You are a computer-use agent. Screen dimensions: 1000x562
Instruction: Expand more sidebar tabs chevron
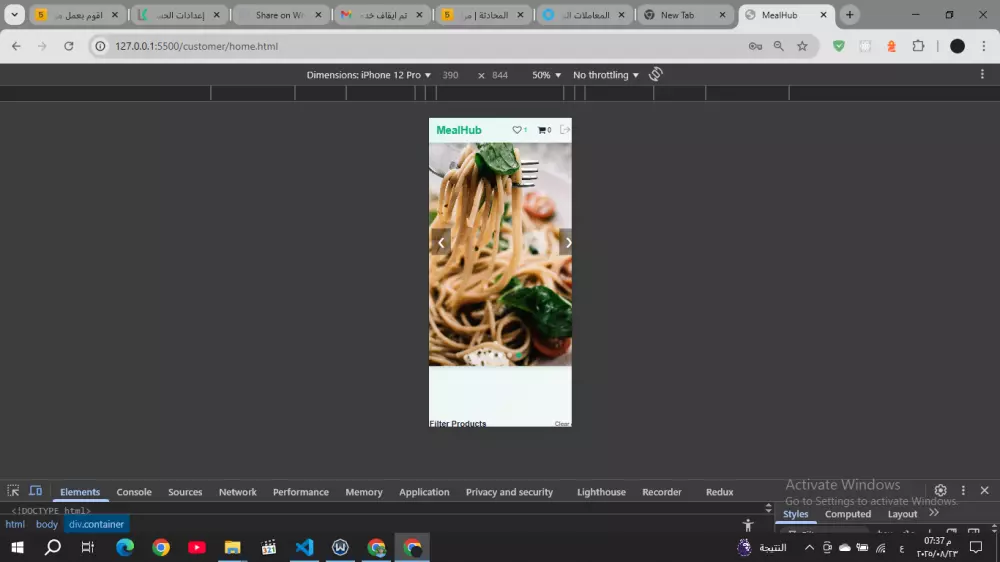[x=934, y=513]
